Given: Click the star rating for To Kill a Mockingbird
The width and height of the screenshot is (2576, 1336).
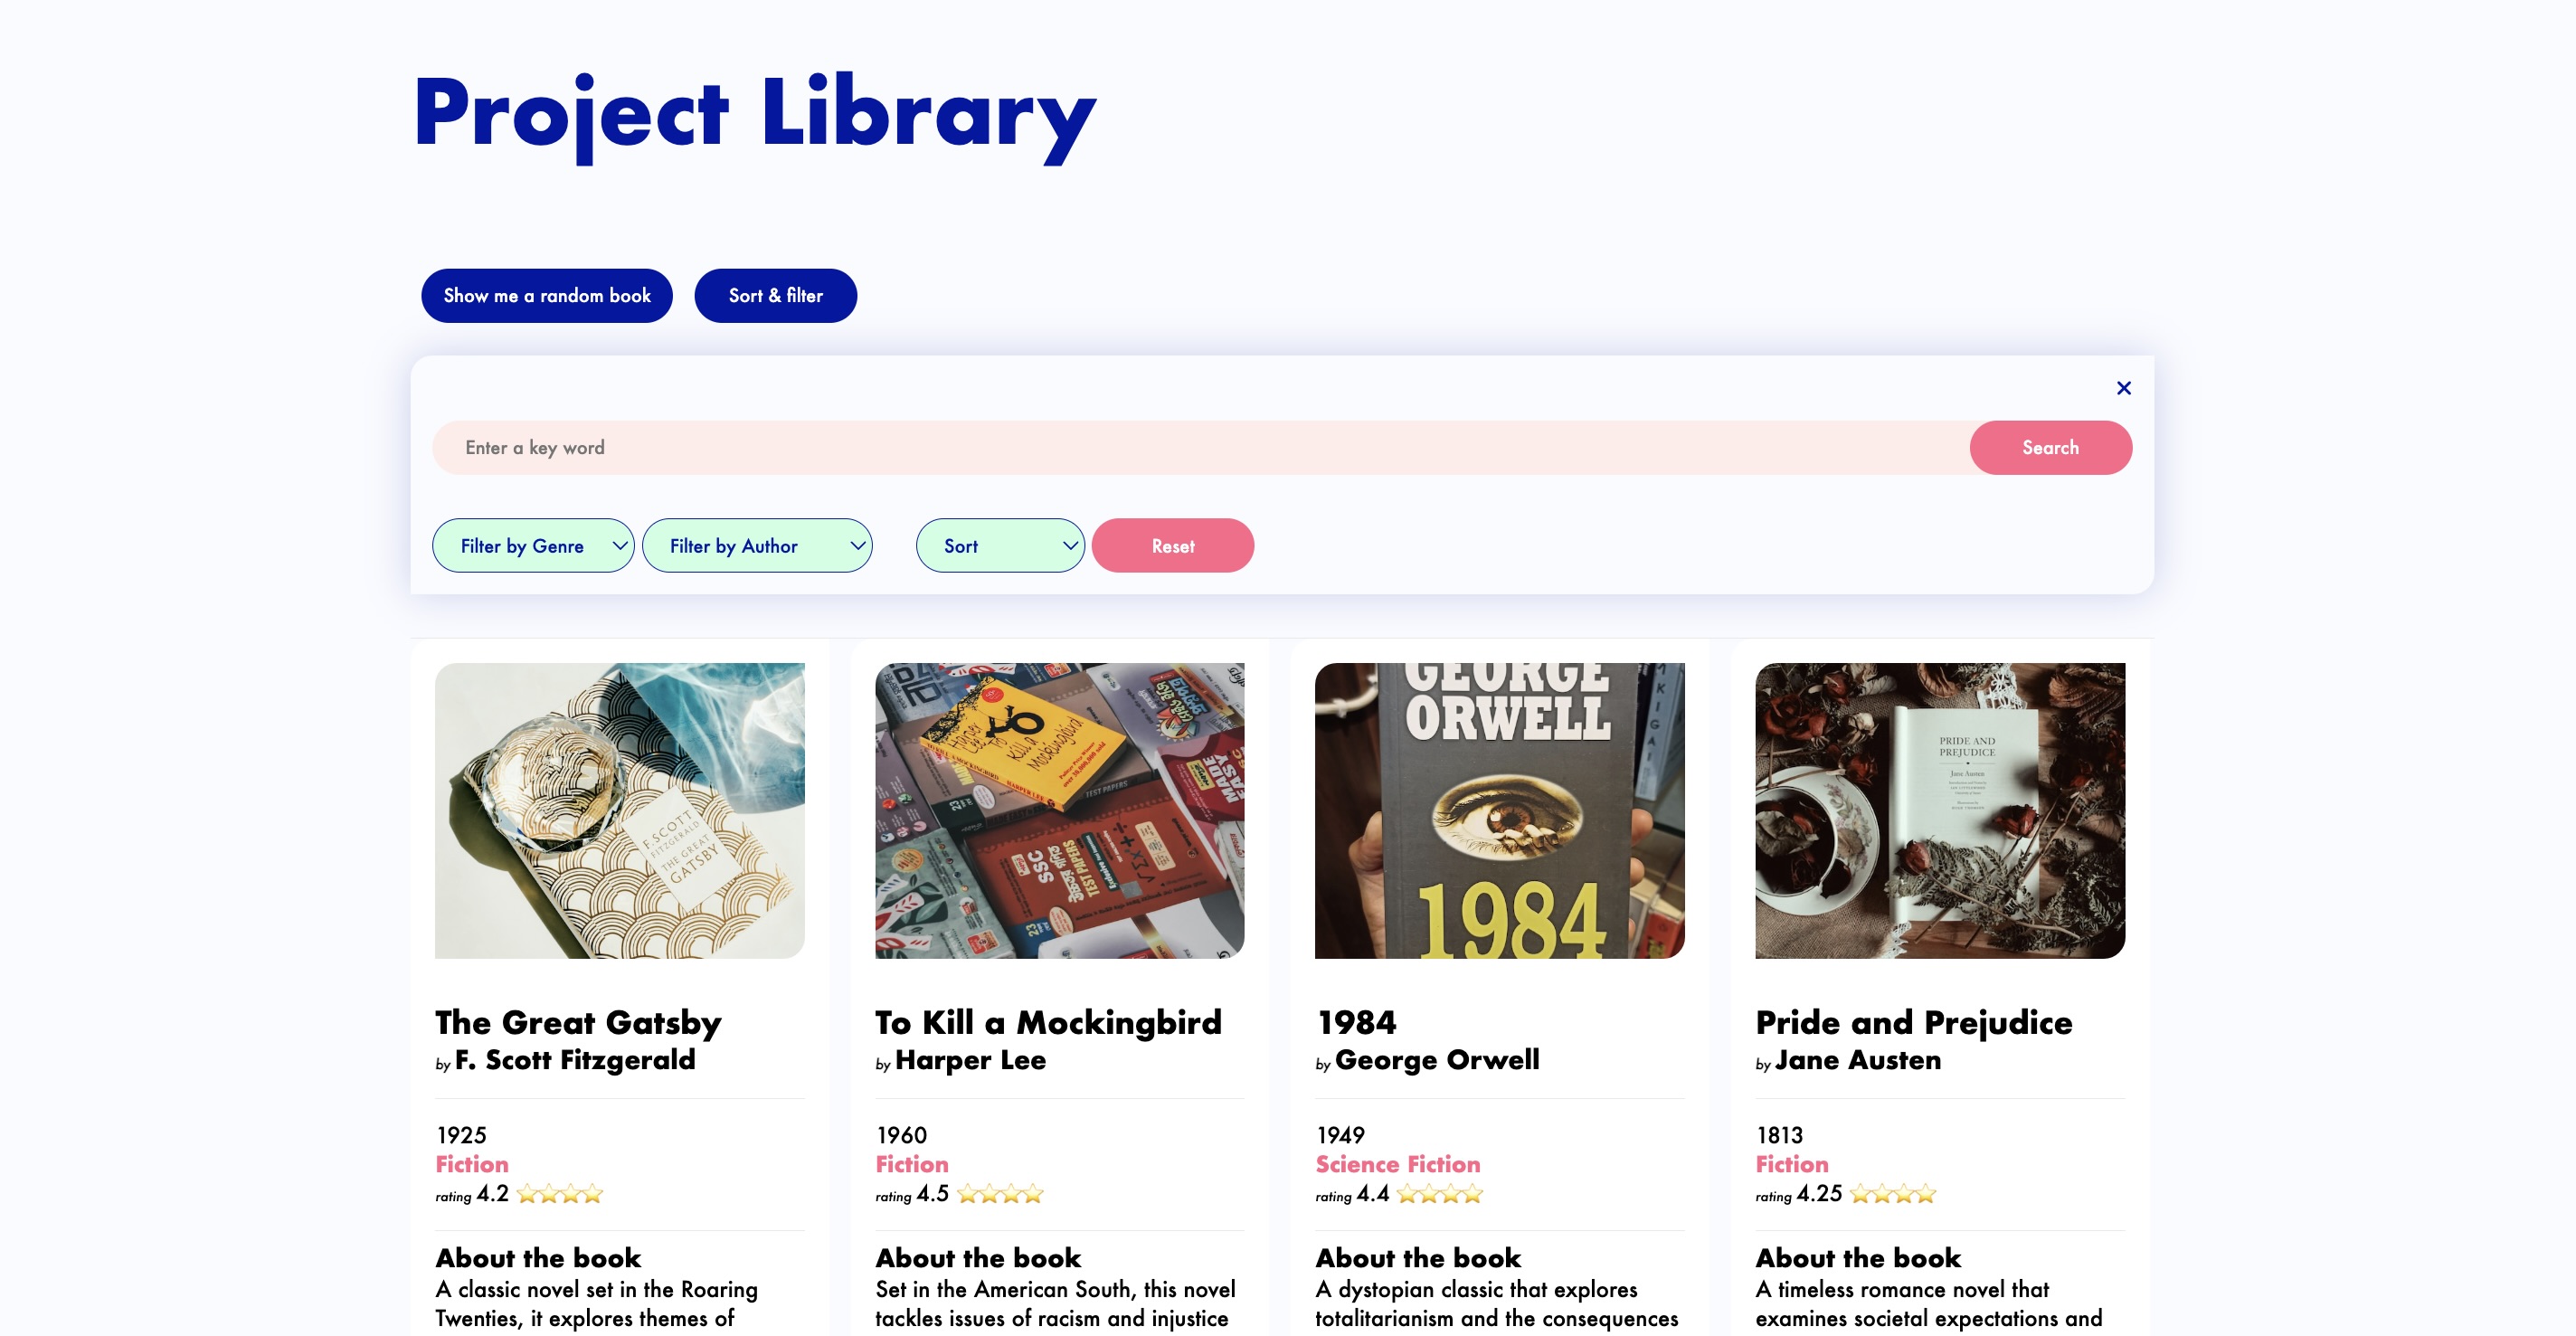Looking at the screenshot, I should pyautogui.click(x=1001, y=1193).
